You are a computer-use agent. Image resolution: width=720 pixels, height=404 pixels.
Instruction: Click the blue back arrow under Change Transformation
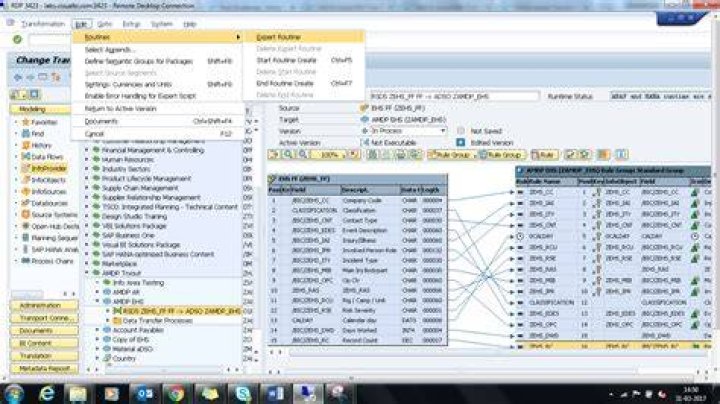[x=18, y=77]
